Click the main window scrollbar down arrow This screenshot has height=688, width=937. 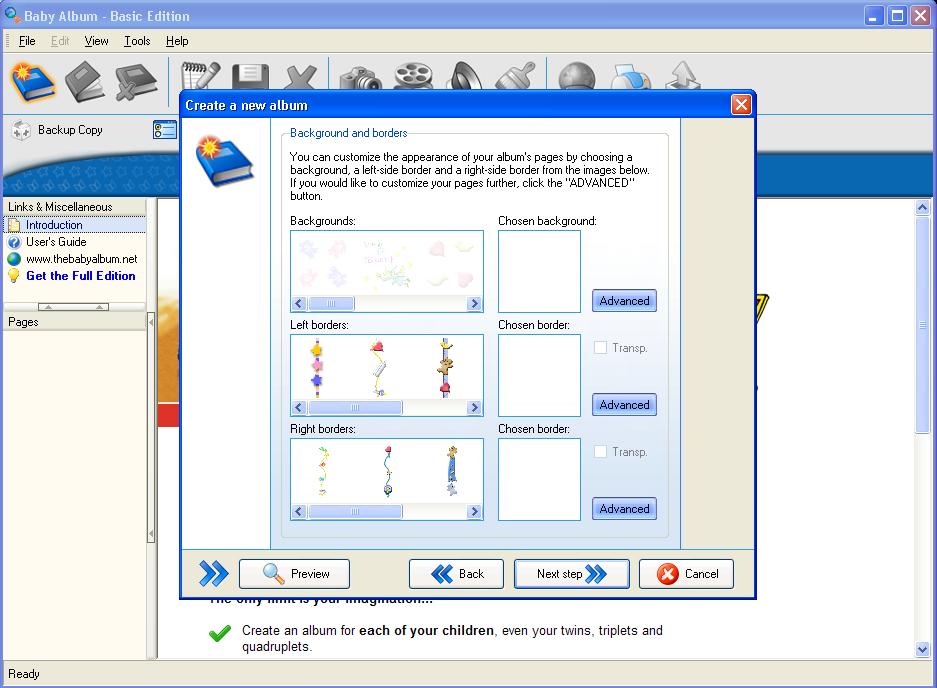922,649
